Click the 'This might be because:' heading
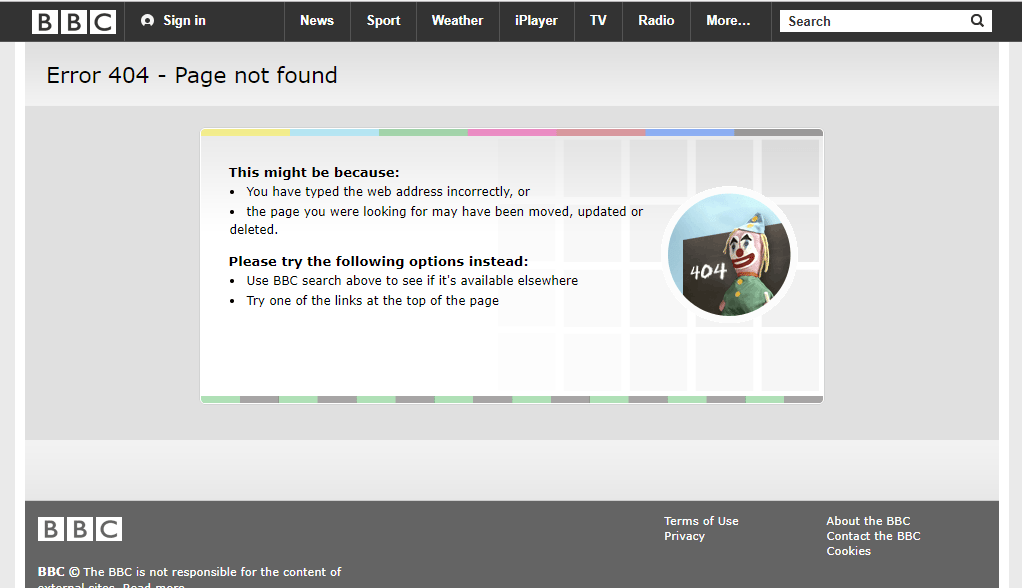Viewport: 1022px width, 588px height. pyautogui.click(x=314, y=172)
